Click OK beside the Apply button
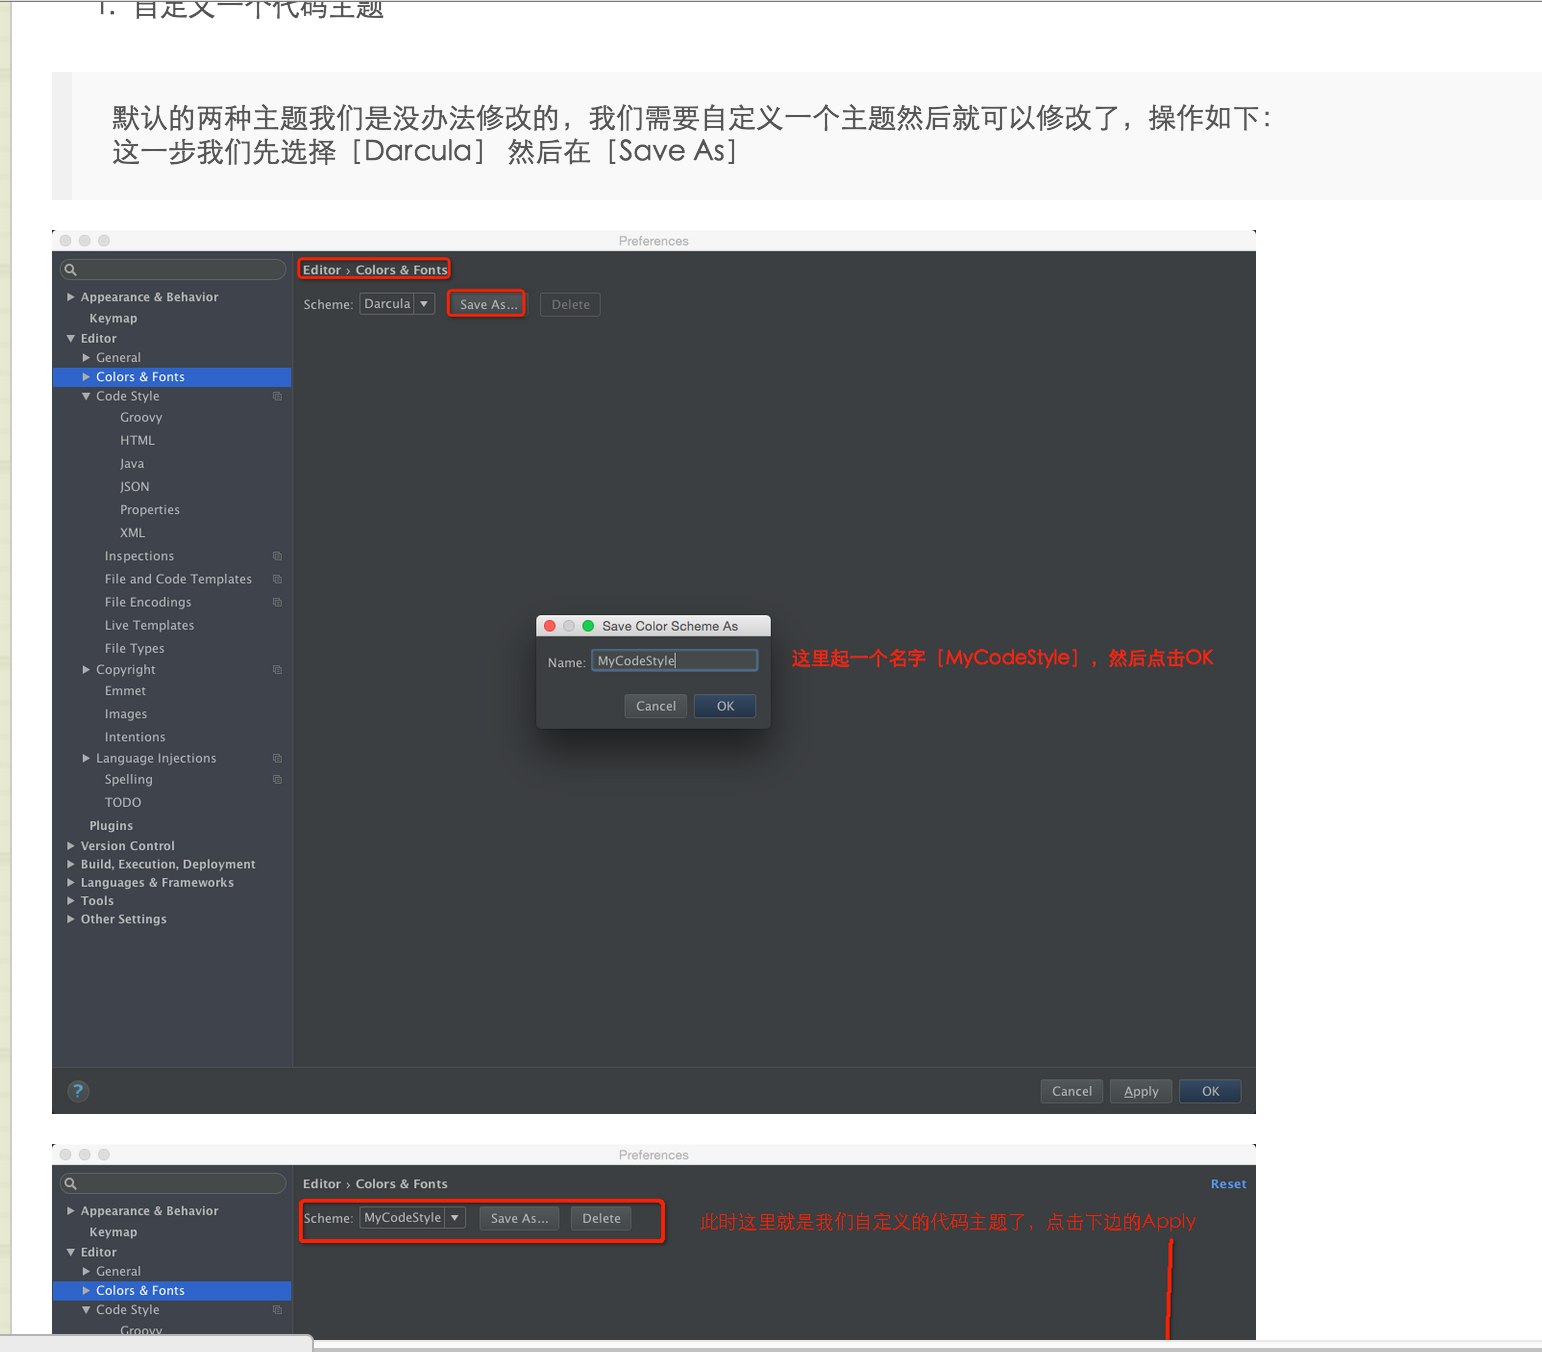 coord(1210,1091)
